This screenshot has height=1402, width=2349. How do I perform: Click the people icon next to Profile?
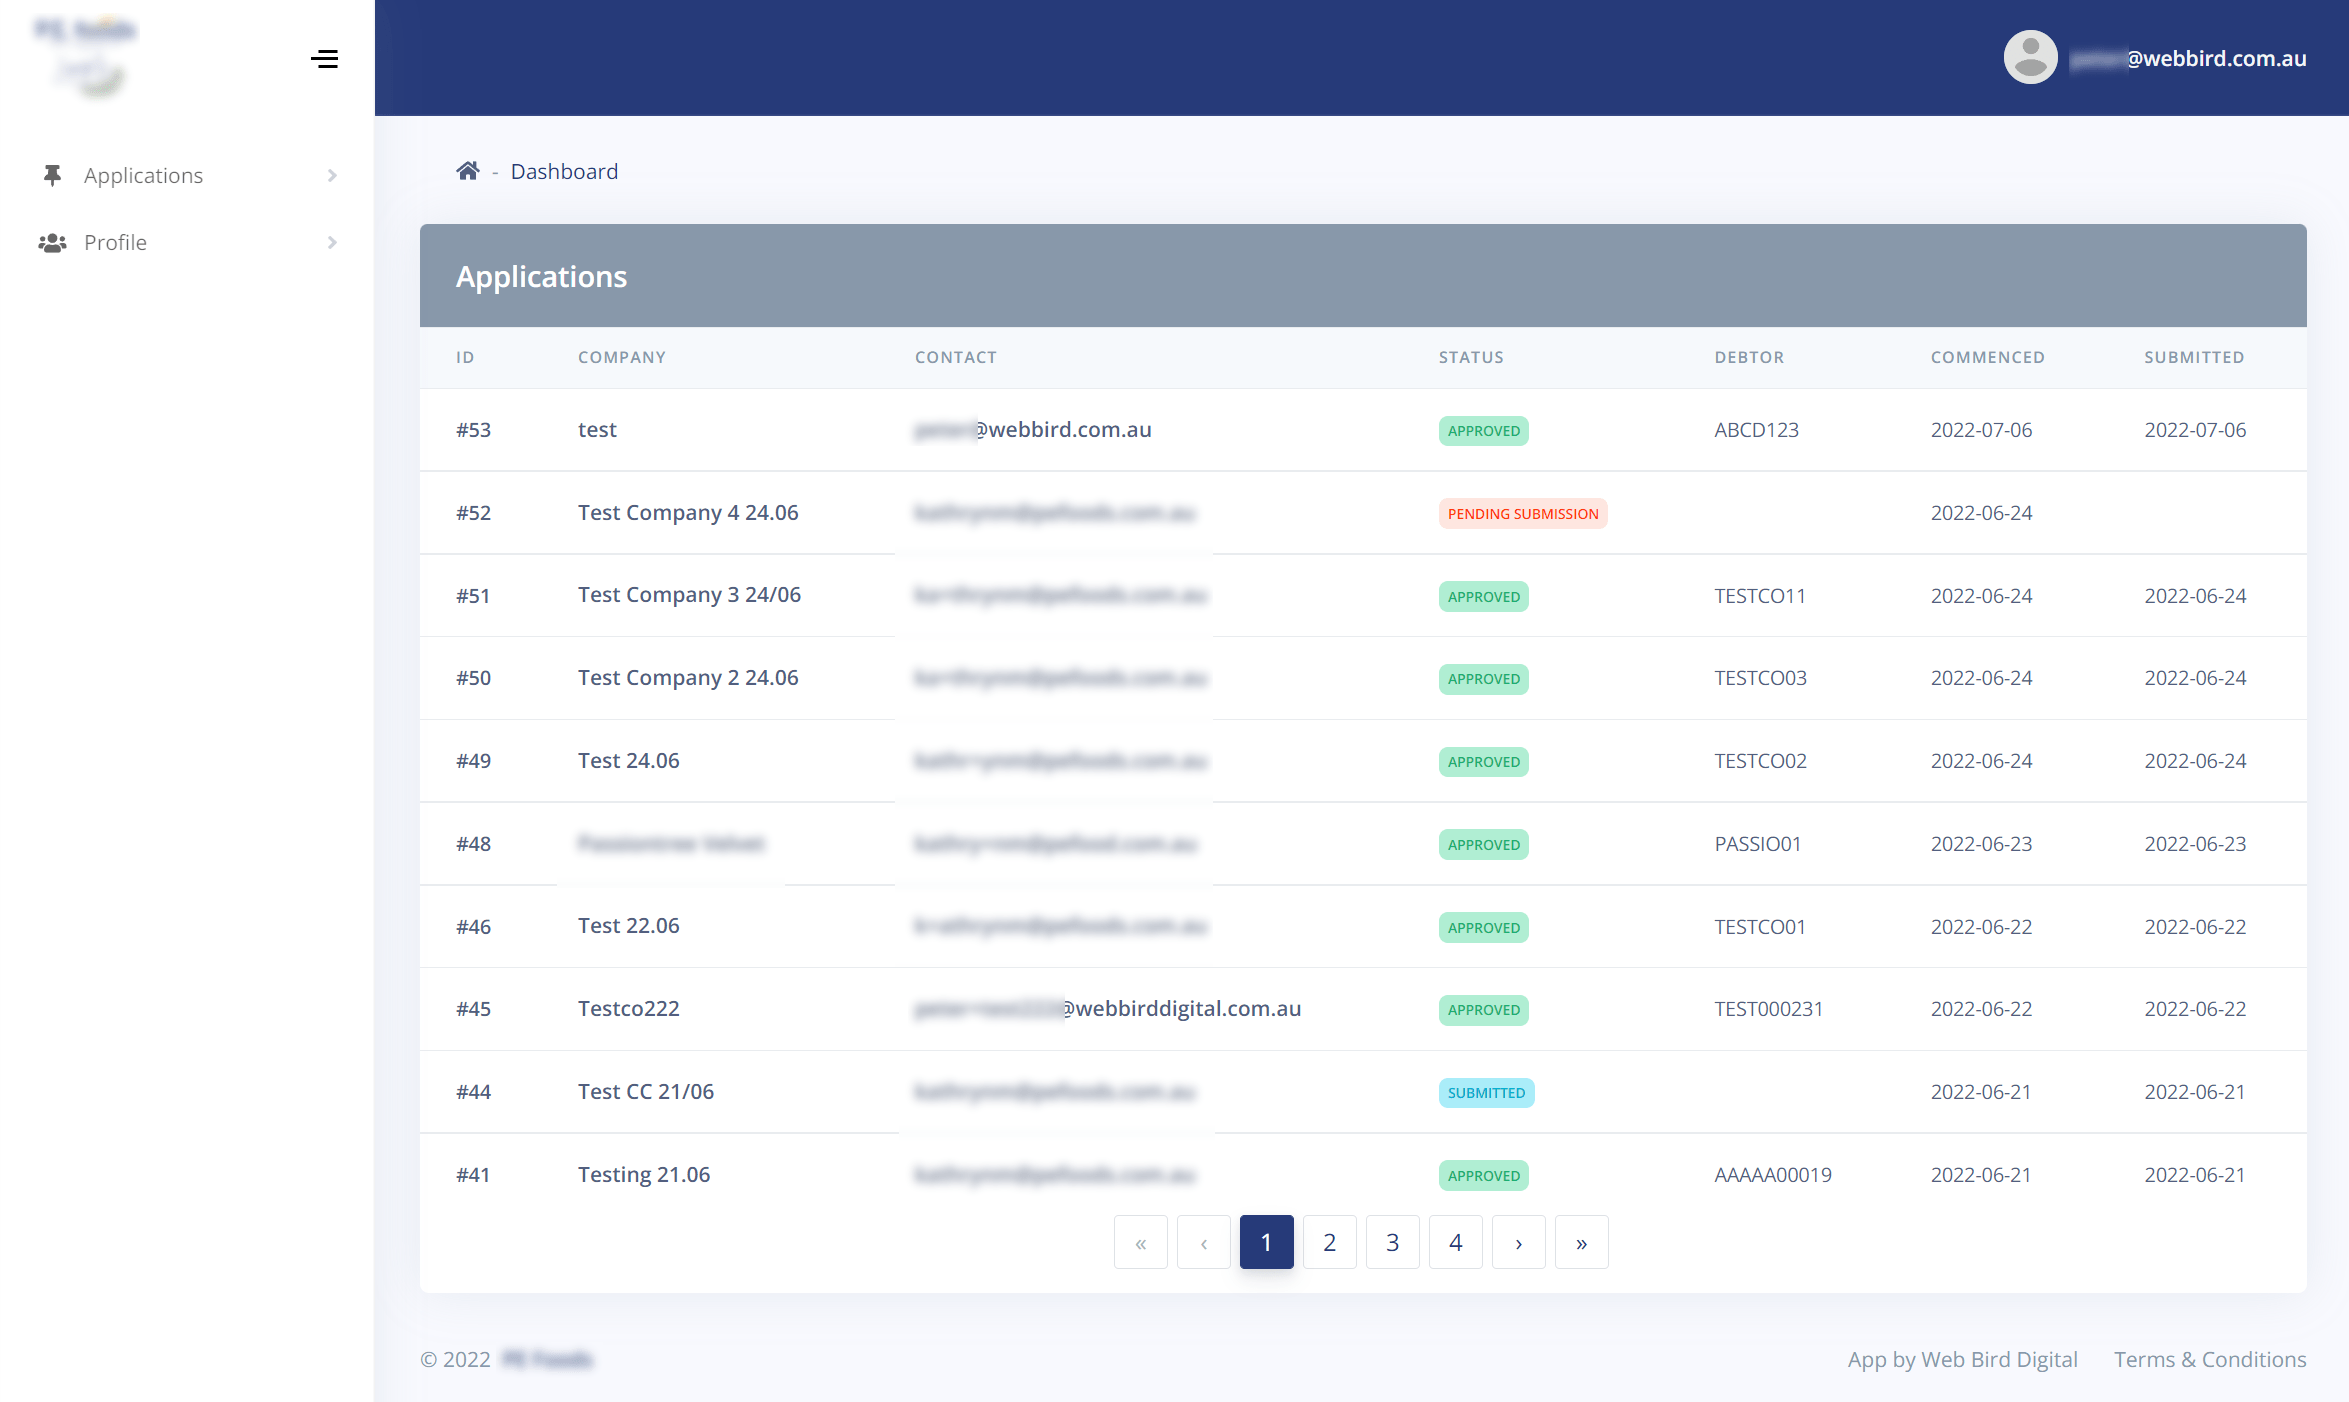(x=52, y=243)
